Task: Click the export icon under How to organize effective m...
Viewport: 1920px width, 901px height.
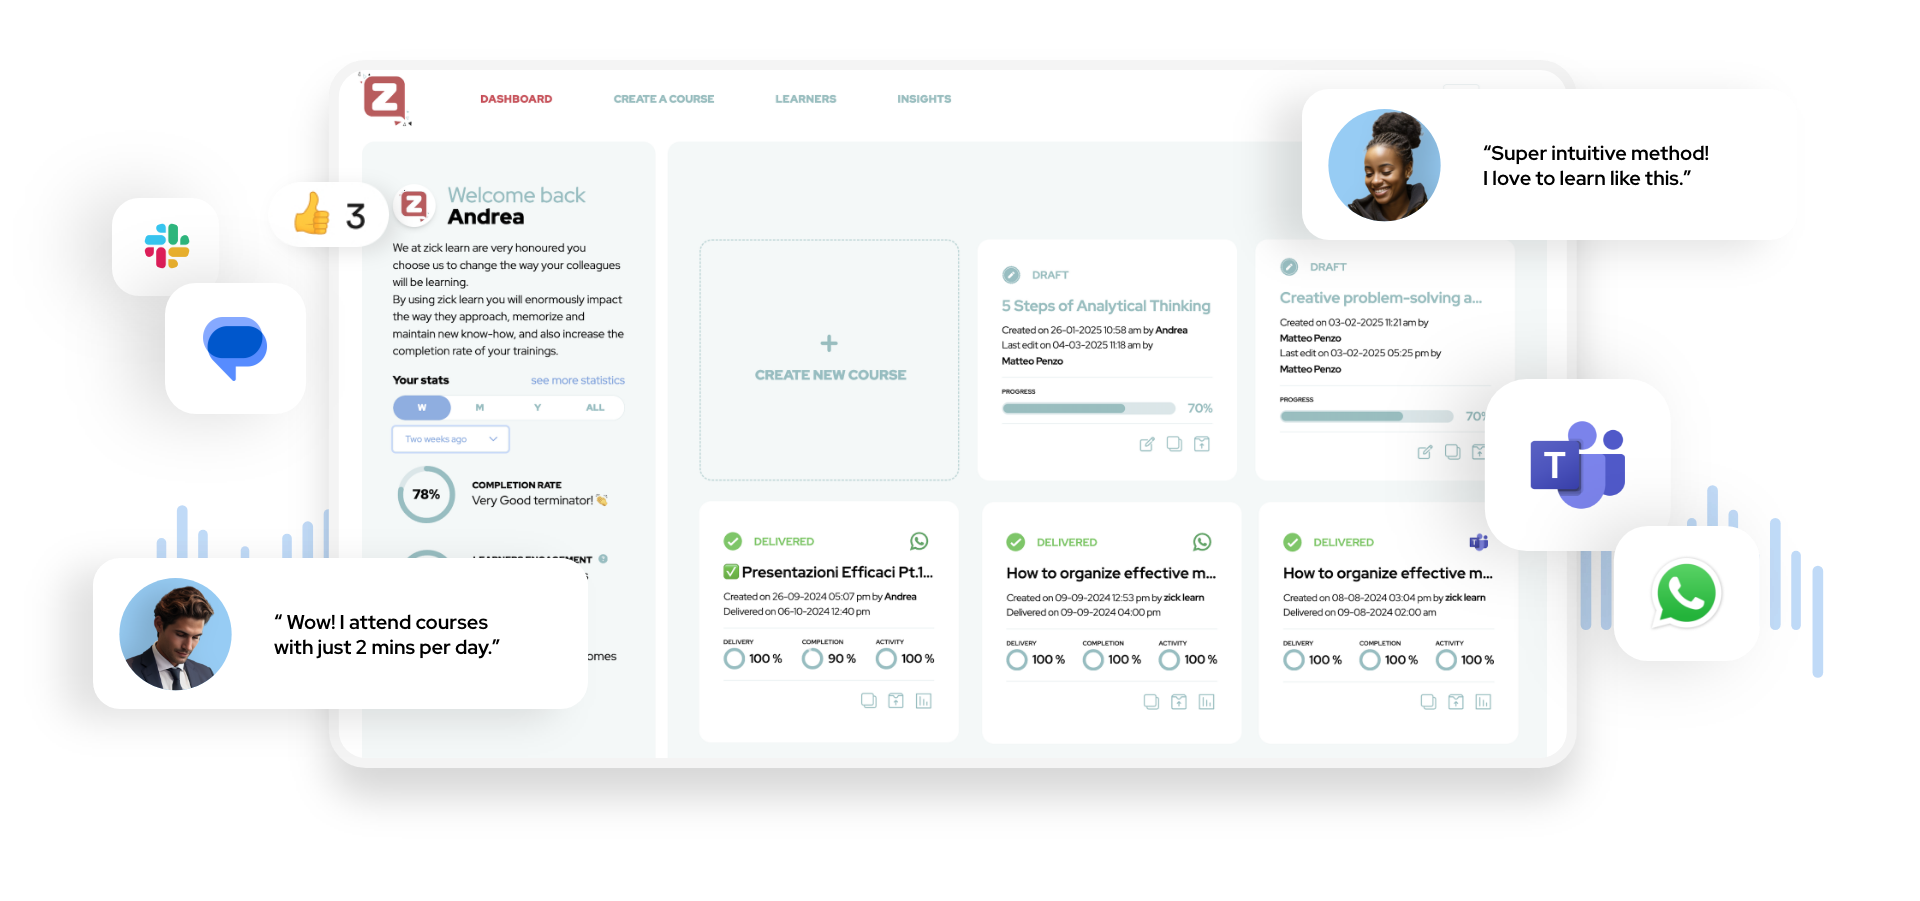Action: click(1177, 701)
